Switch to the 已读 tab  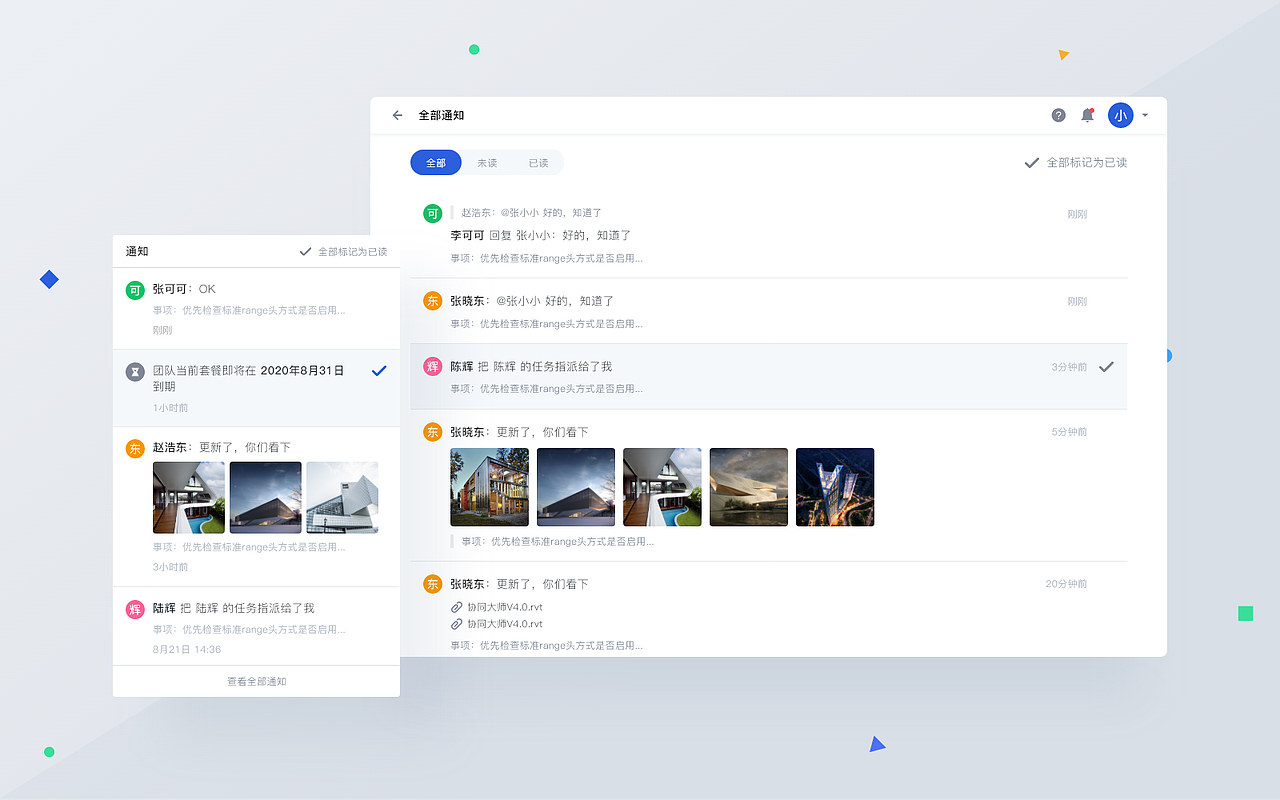[x=538, y=162]
